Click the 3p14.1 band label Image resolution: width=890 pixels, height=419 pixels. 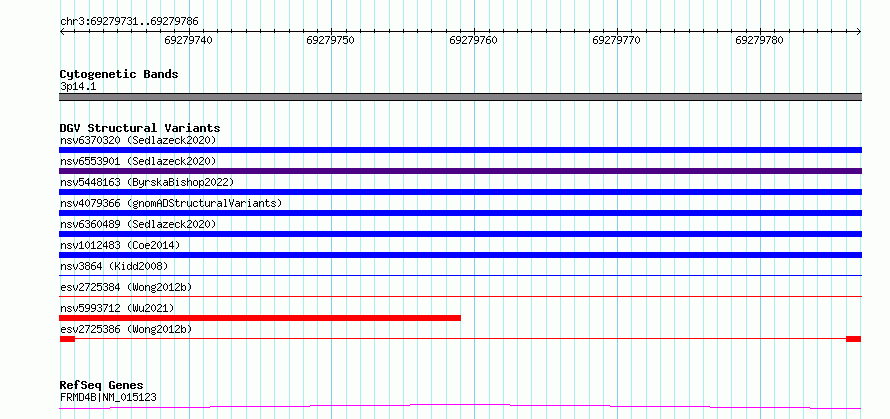pyautogui.click(x=78, y=87)
